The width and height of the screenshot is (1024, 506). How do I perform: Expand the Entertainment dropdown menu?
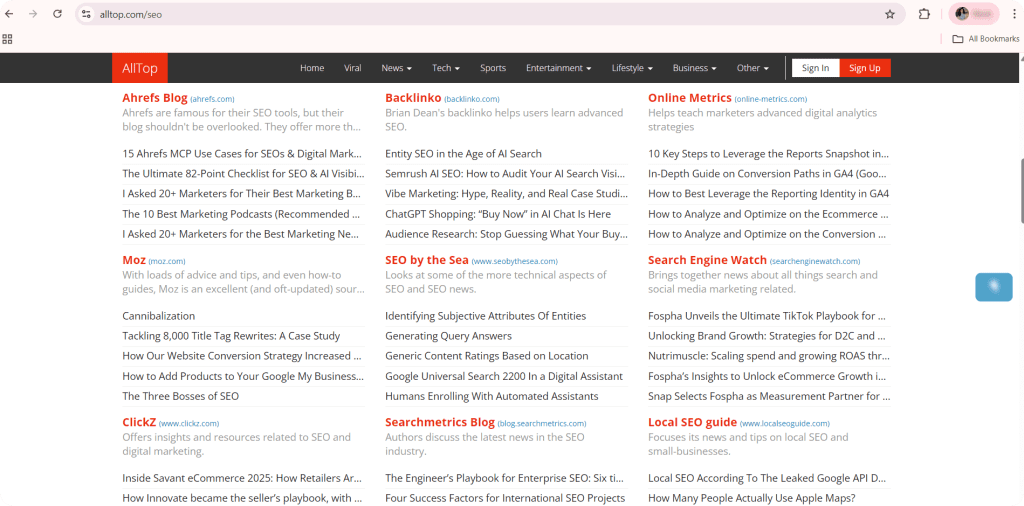coord(558,68)
